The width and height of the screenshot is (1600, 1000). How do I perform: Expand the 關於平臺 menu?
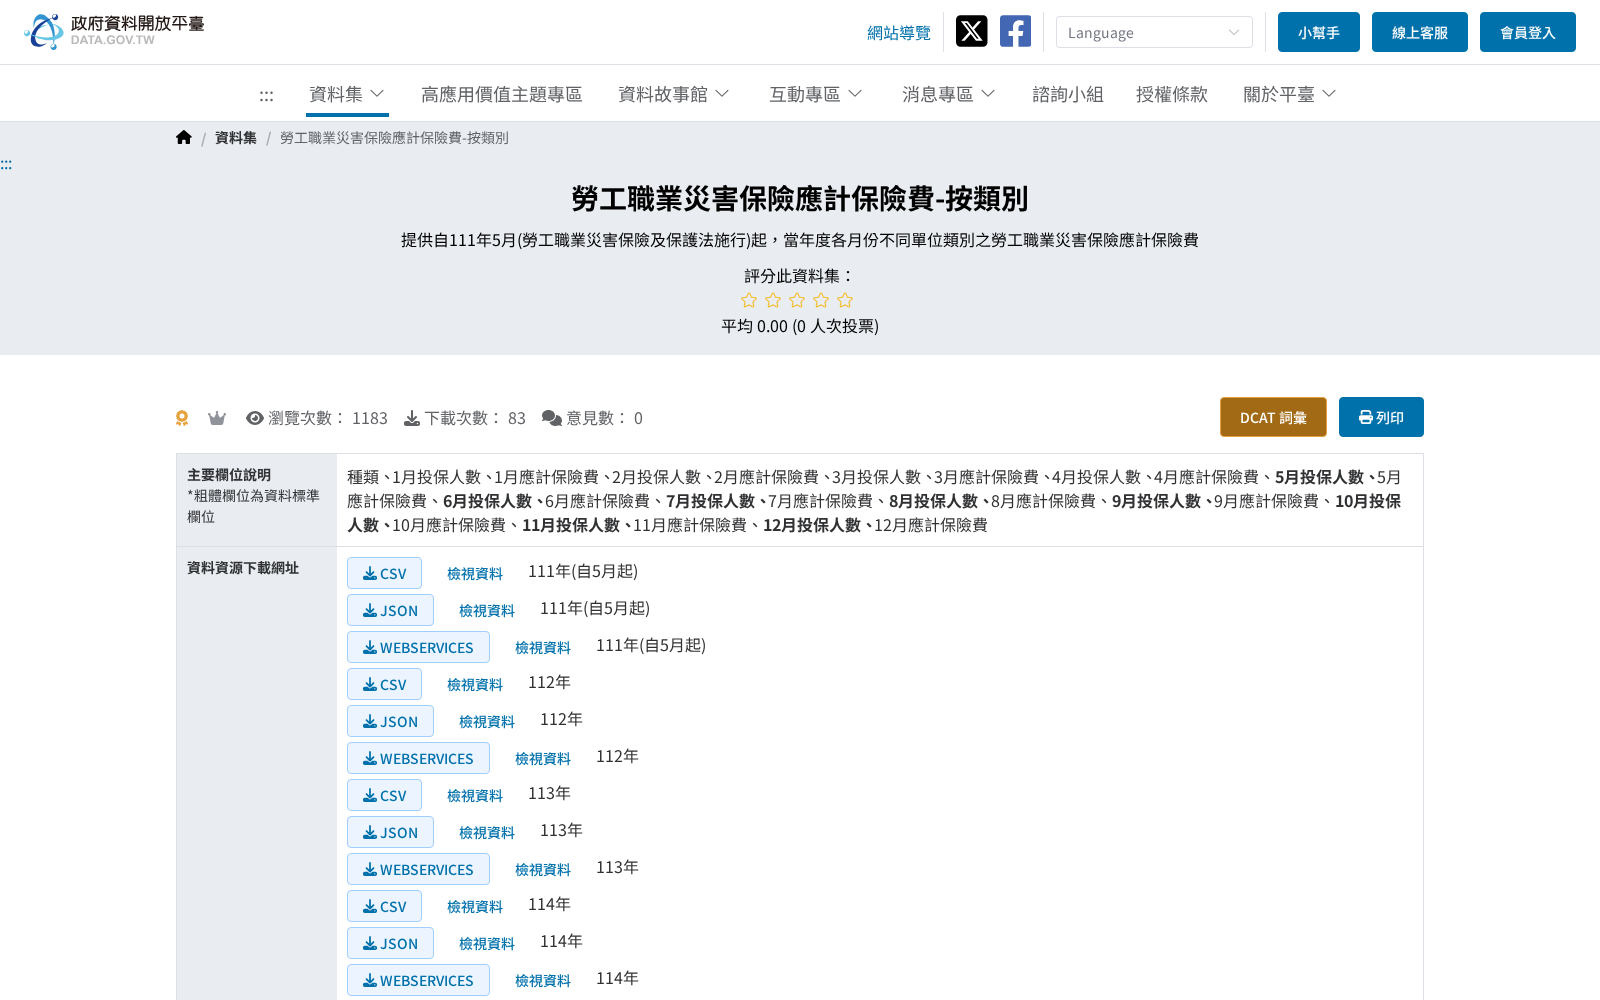(x=1290, y=94)
